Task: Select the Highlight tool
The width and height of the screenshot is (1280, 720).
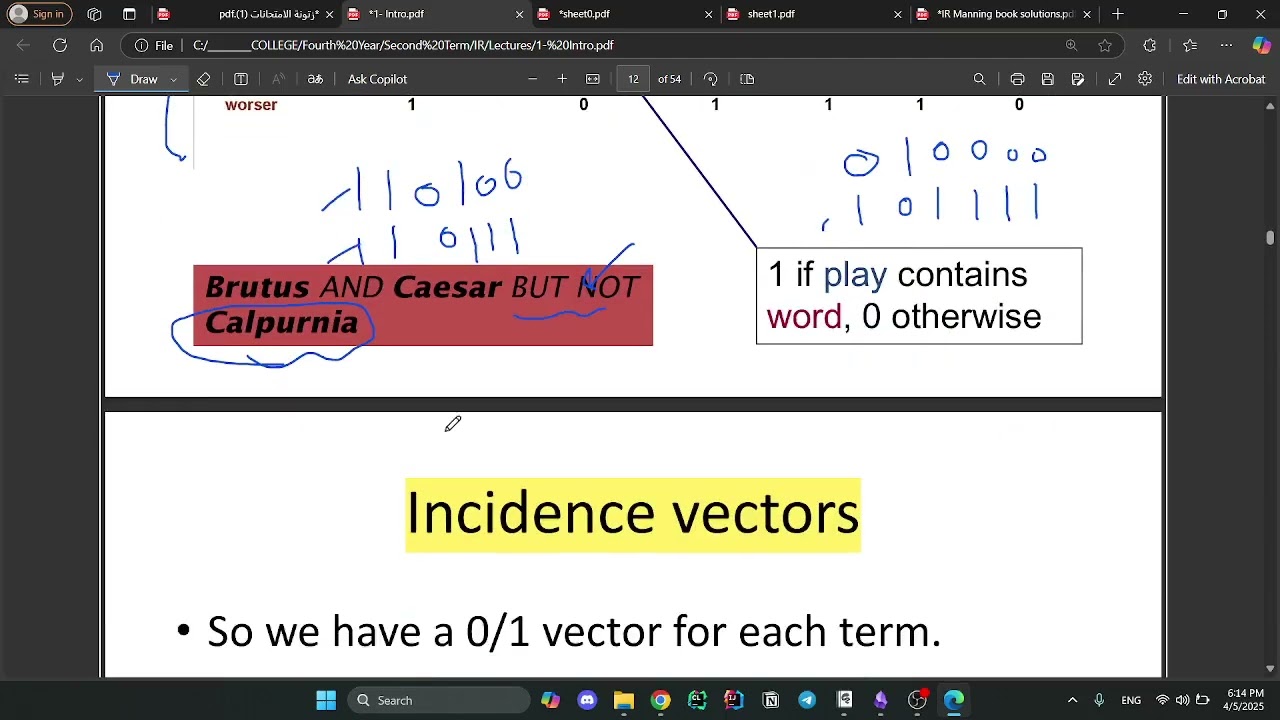Action: pos(58,79)
